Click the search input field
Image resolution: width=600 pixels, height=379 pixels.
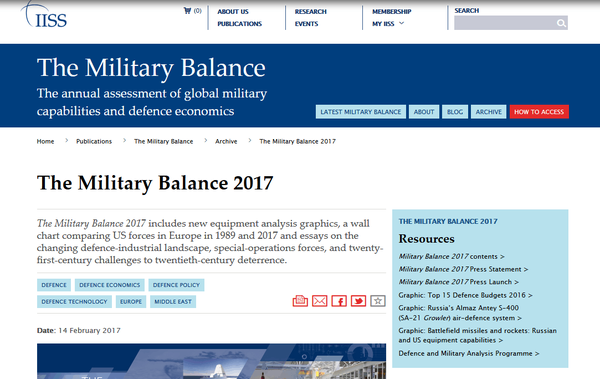(x=505, y=23)
